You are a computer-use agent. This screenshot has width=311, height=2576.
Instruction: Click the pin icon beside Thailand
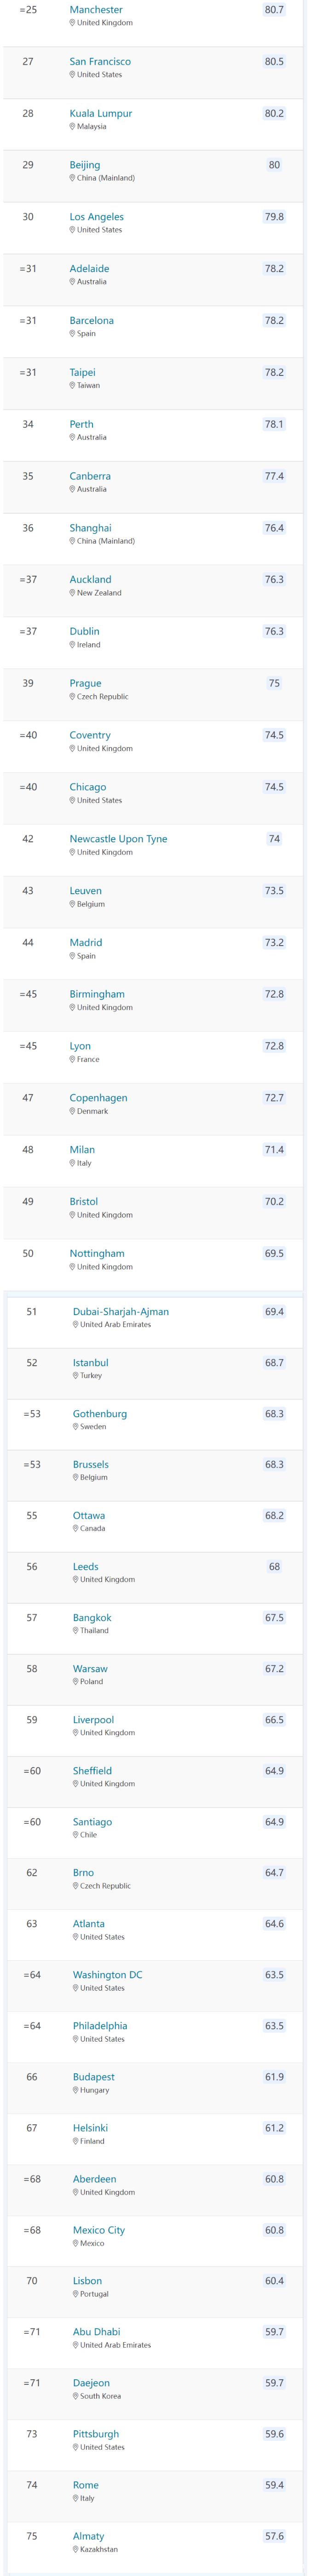click(x=76, y=1631)
